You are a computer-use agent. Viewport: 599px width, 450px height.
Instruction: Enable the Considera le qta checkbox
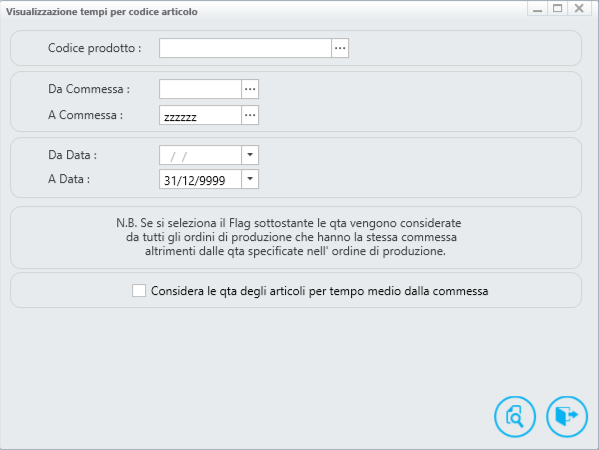coord(139,290)
